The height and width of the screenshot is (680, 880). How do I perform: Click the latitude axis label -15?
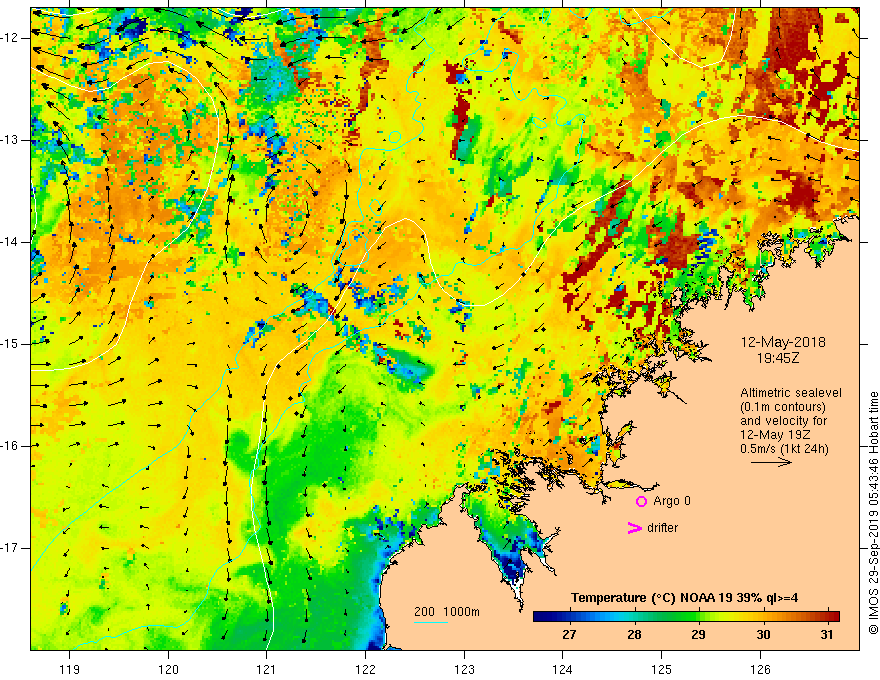click(11, 344)
